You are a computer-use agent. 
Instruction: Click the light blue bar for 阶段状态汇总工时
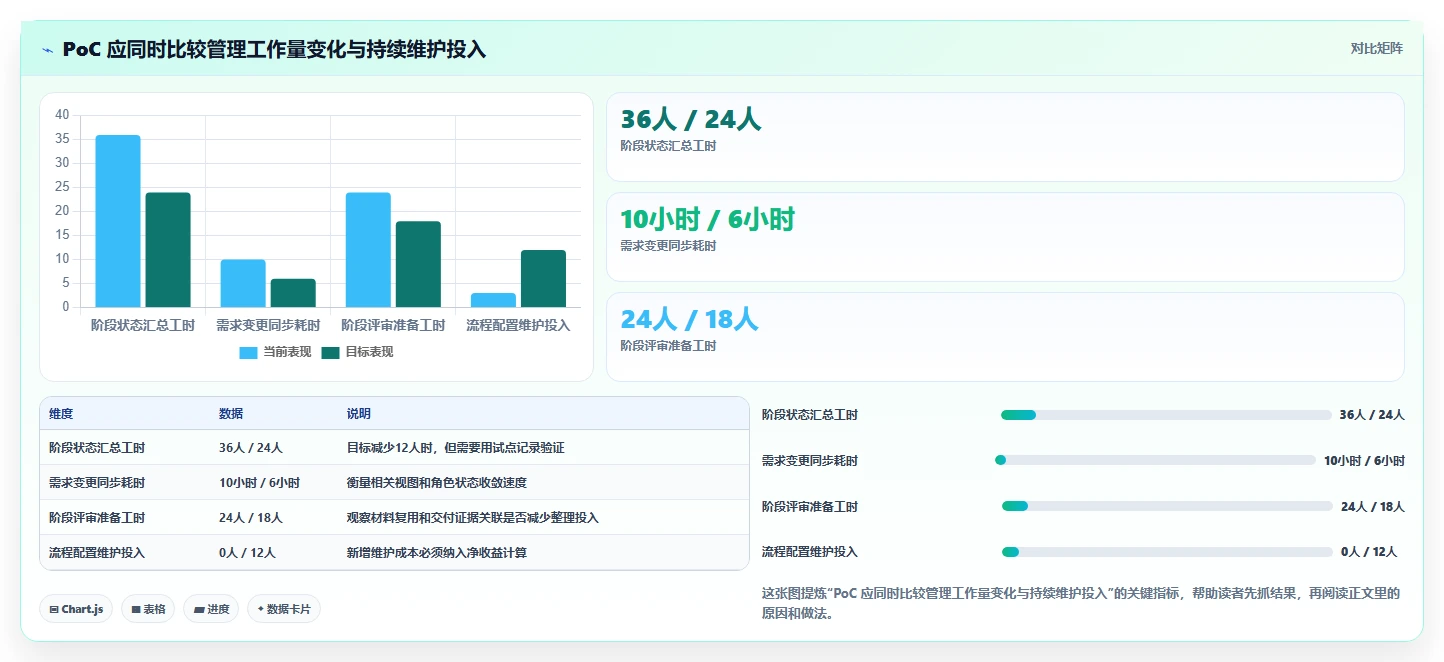(x=118, y=221)
